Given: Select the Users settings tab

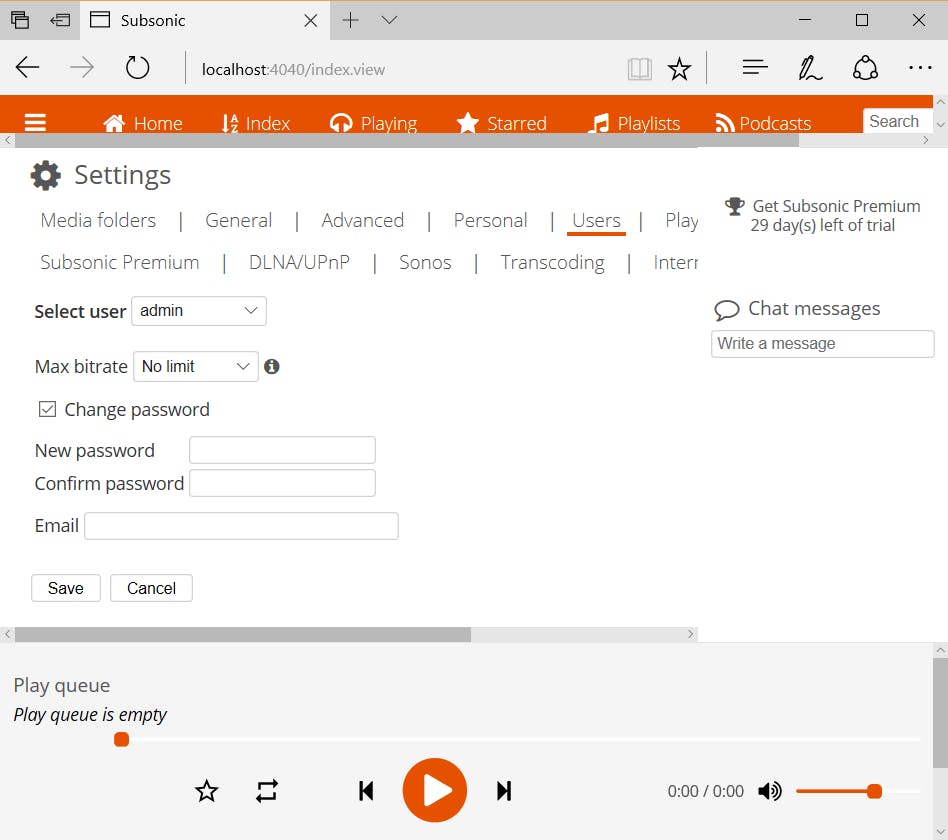Looking at the screenshot, I should click(597, 220).
